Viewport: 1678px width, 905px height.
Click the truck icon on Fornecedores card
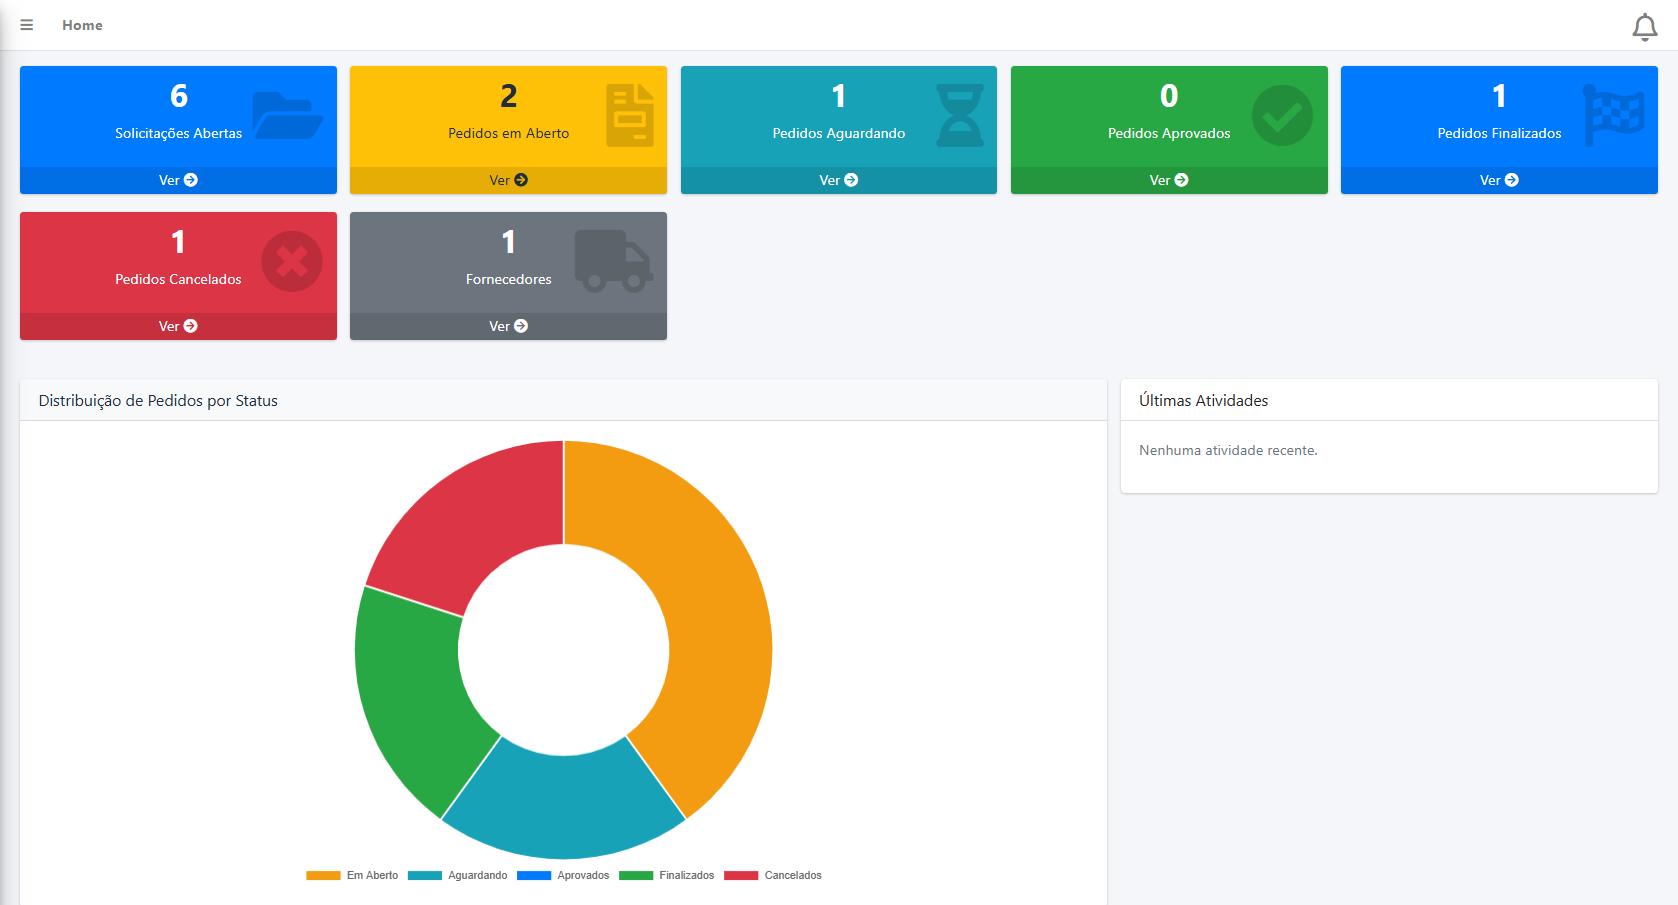[613, 262]
